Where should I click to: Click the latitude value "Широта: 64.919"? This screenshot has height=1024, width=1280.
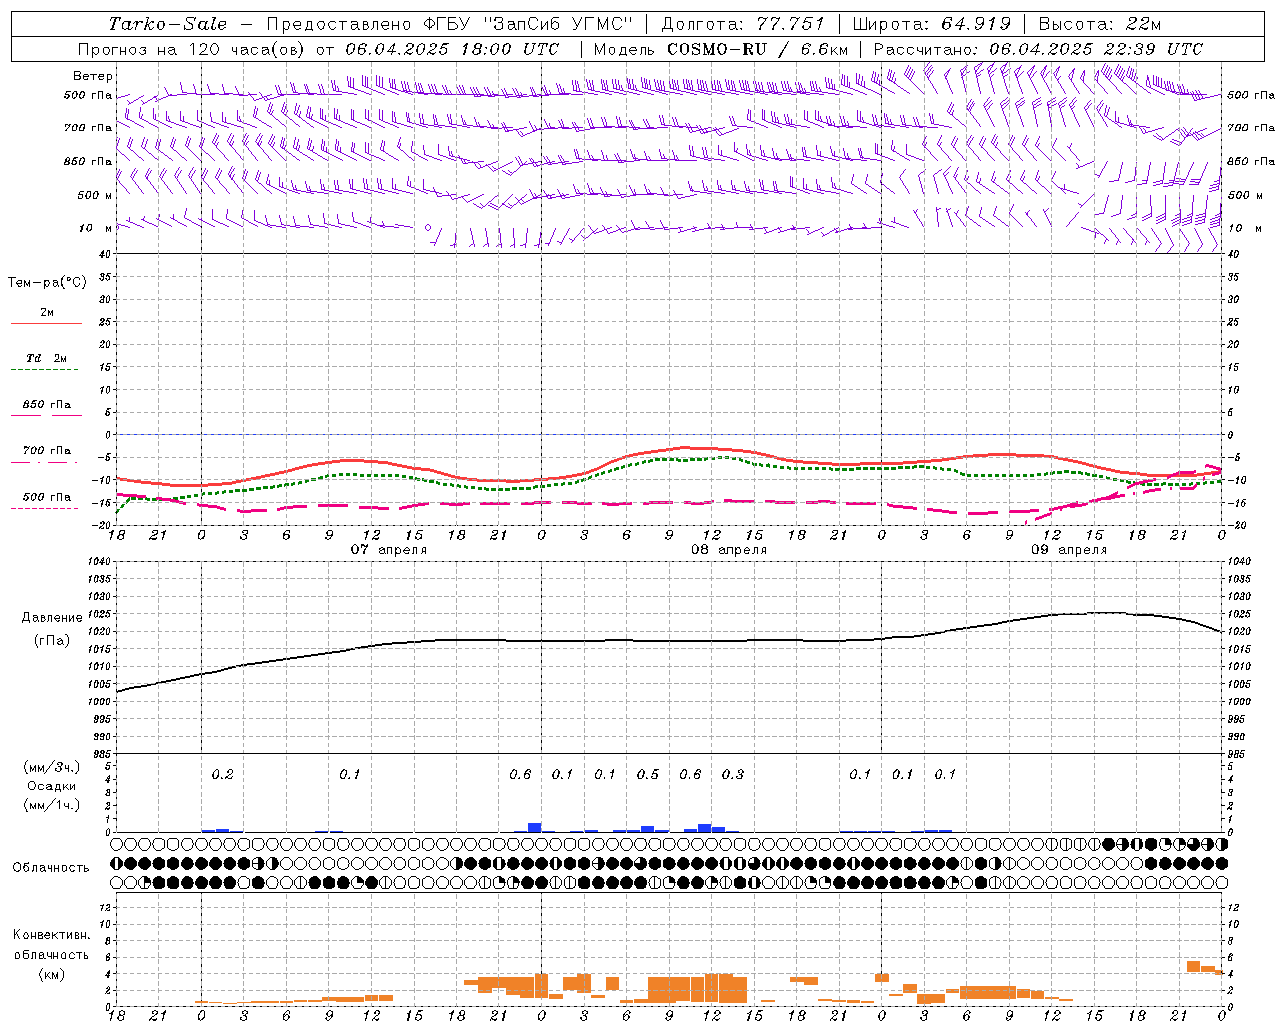point(930,24)
